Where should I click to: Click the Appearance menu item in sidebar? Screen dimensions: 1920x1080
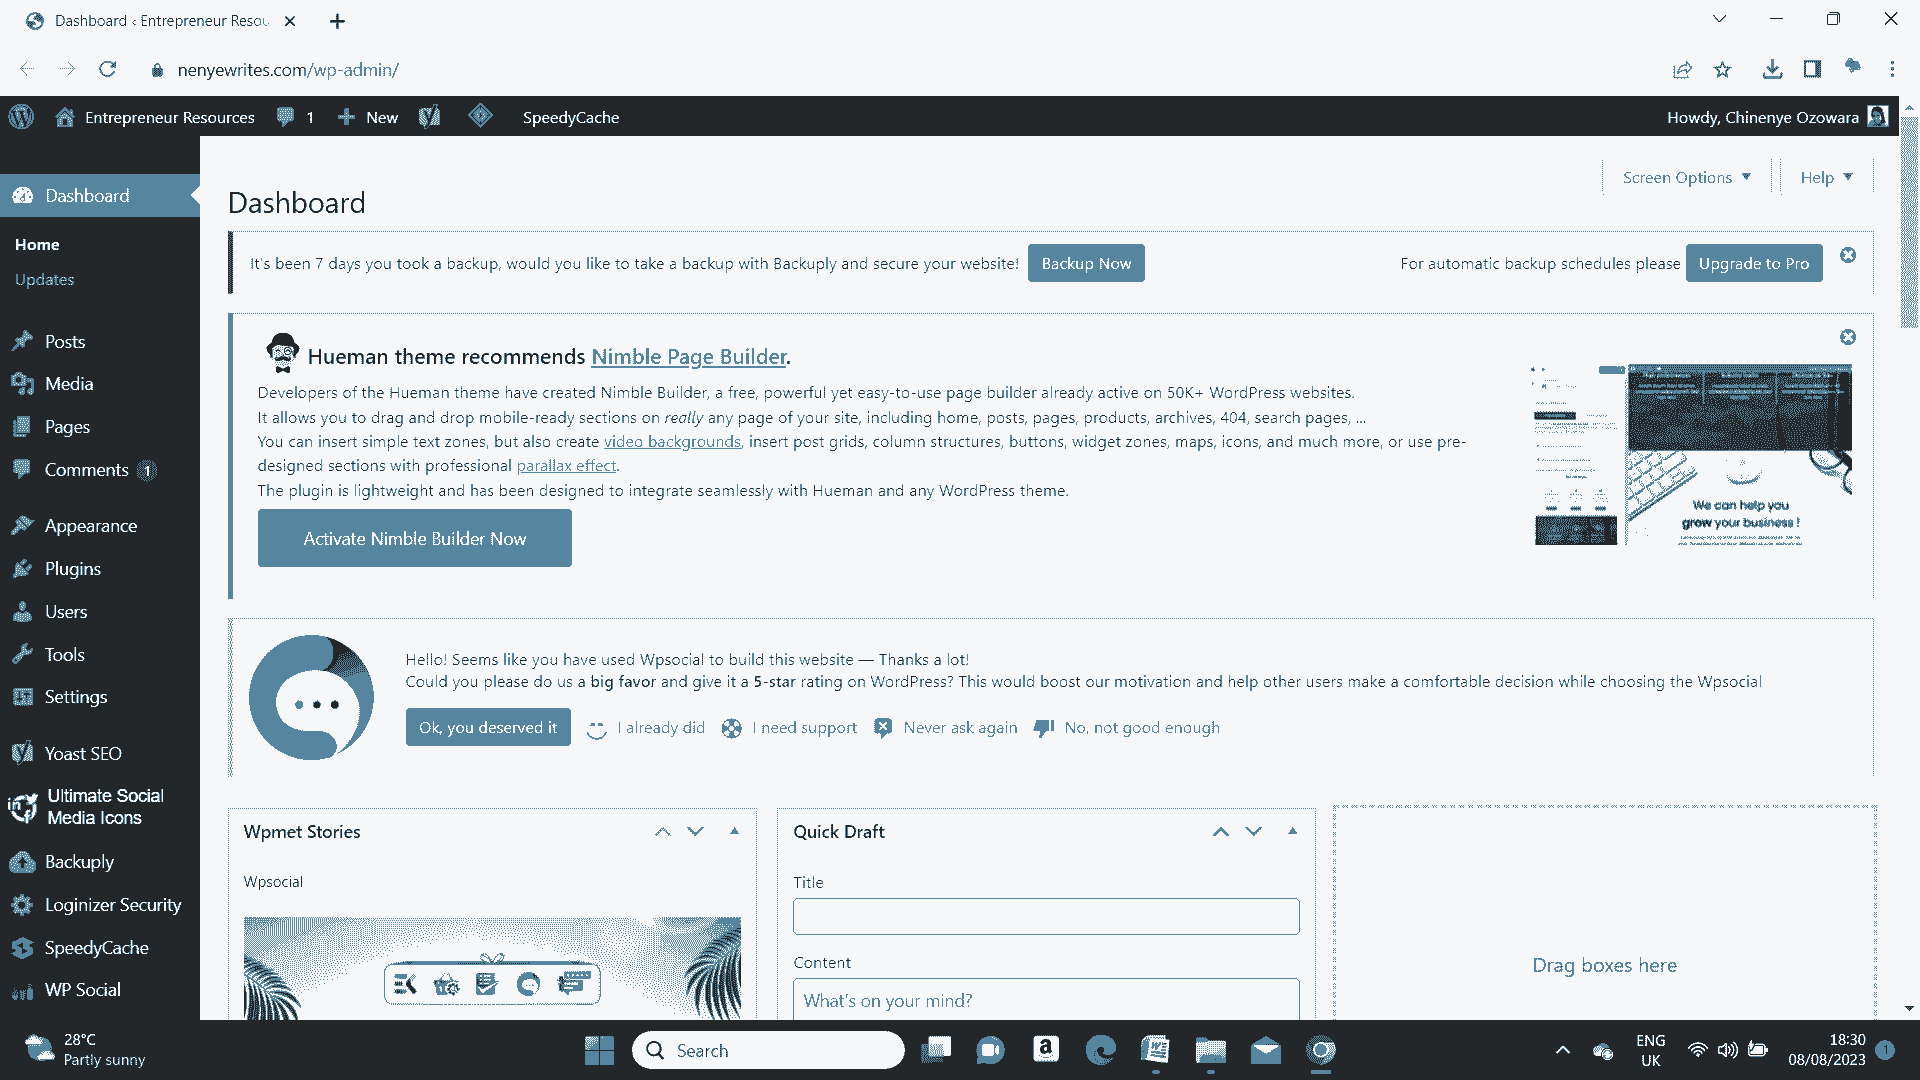91,525
